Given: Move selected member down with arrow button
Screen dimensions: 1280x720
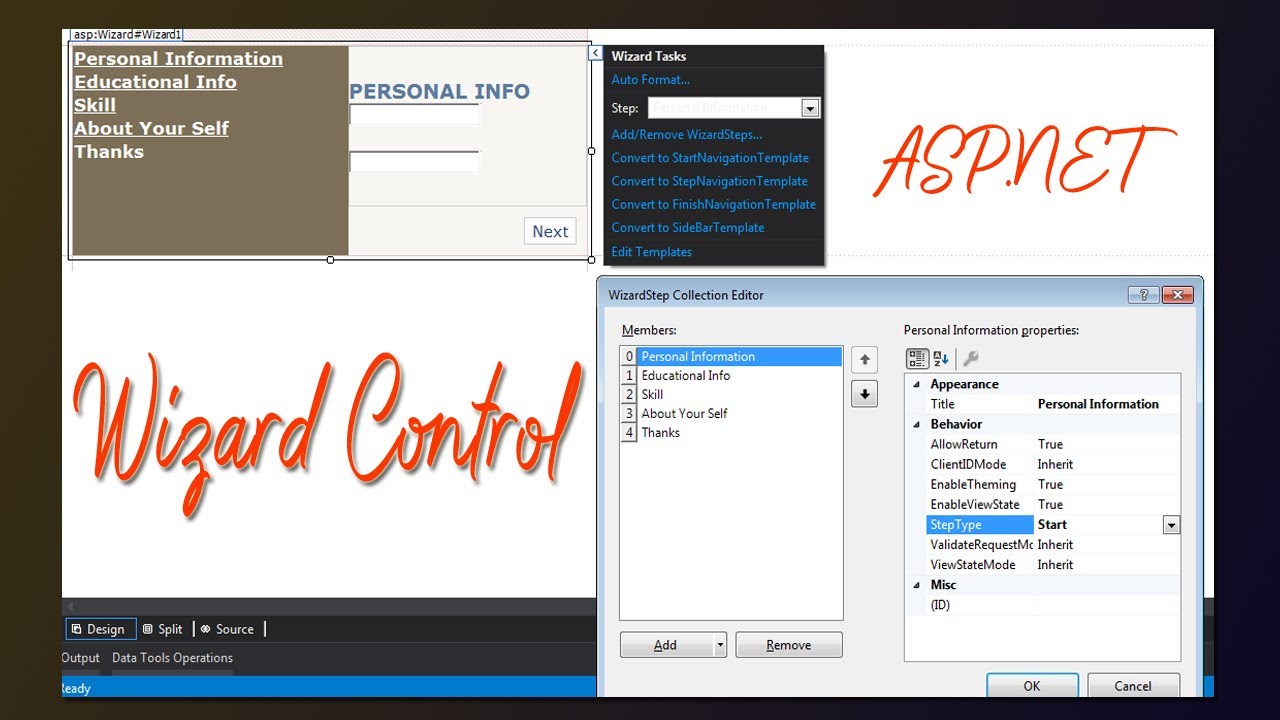Looking at the screenshot, I should (864, 394).
